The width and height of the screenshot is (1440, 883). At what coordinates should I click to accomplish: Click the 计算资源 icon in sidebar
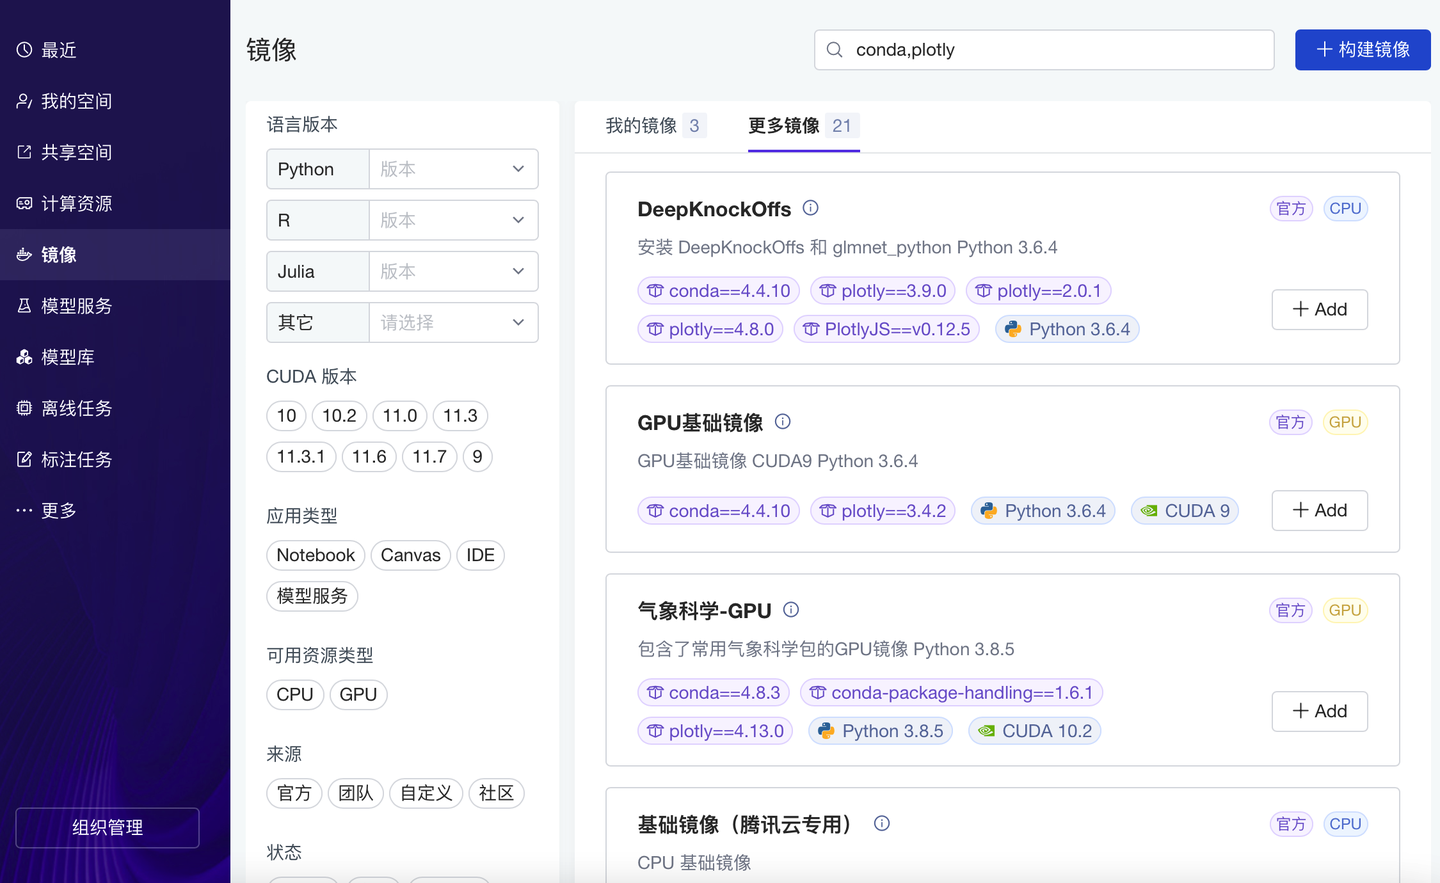24,203
